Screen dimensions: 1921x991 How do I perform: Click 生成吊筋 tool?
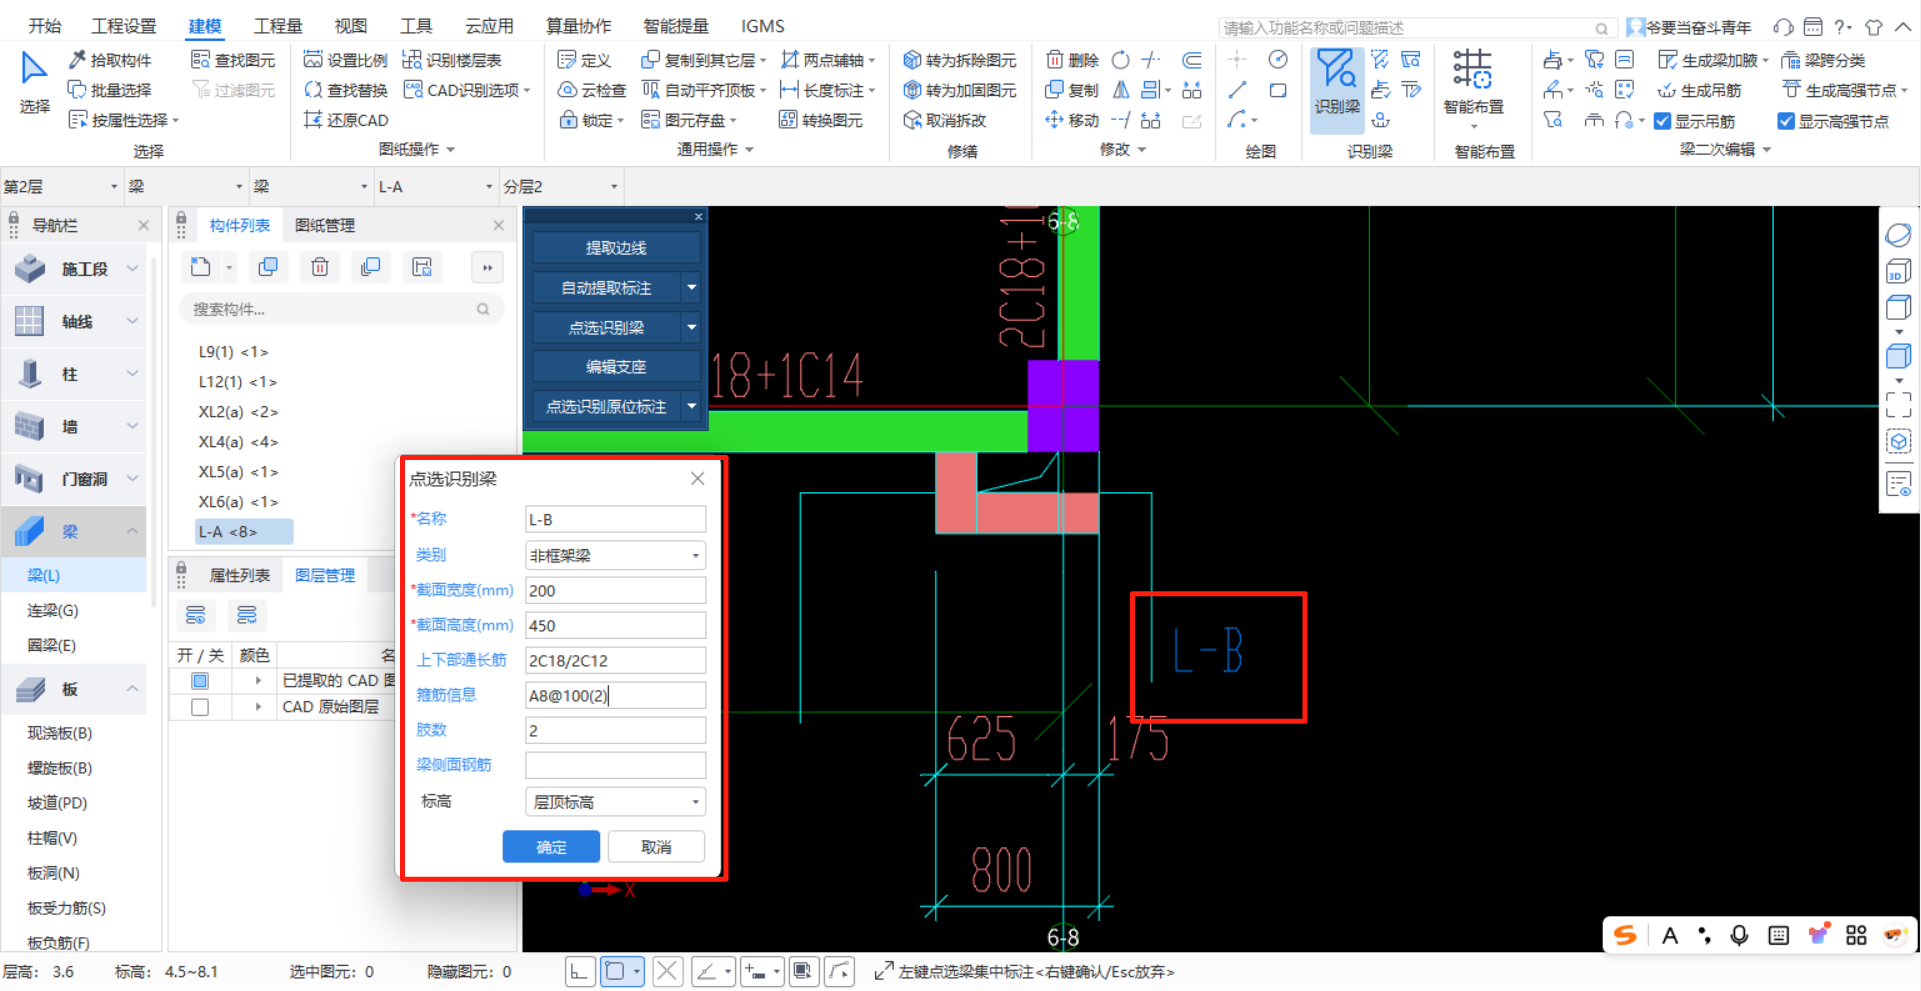tap(1699, 90)
